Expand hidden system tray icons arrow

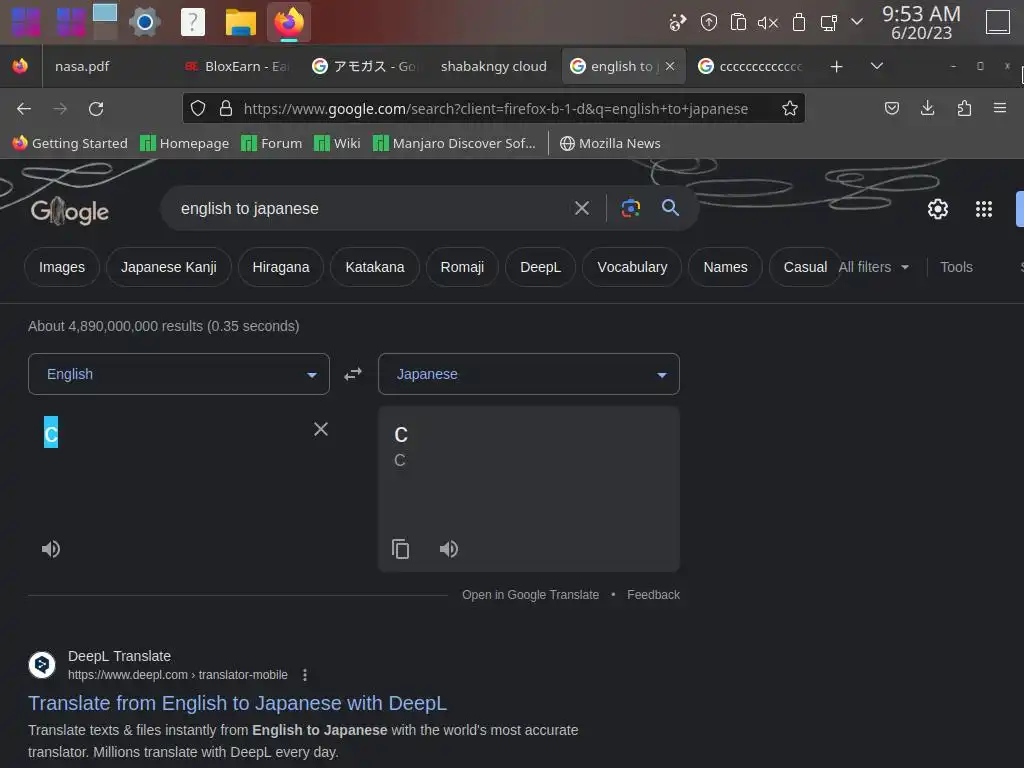(857, 22)
